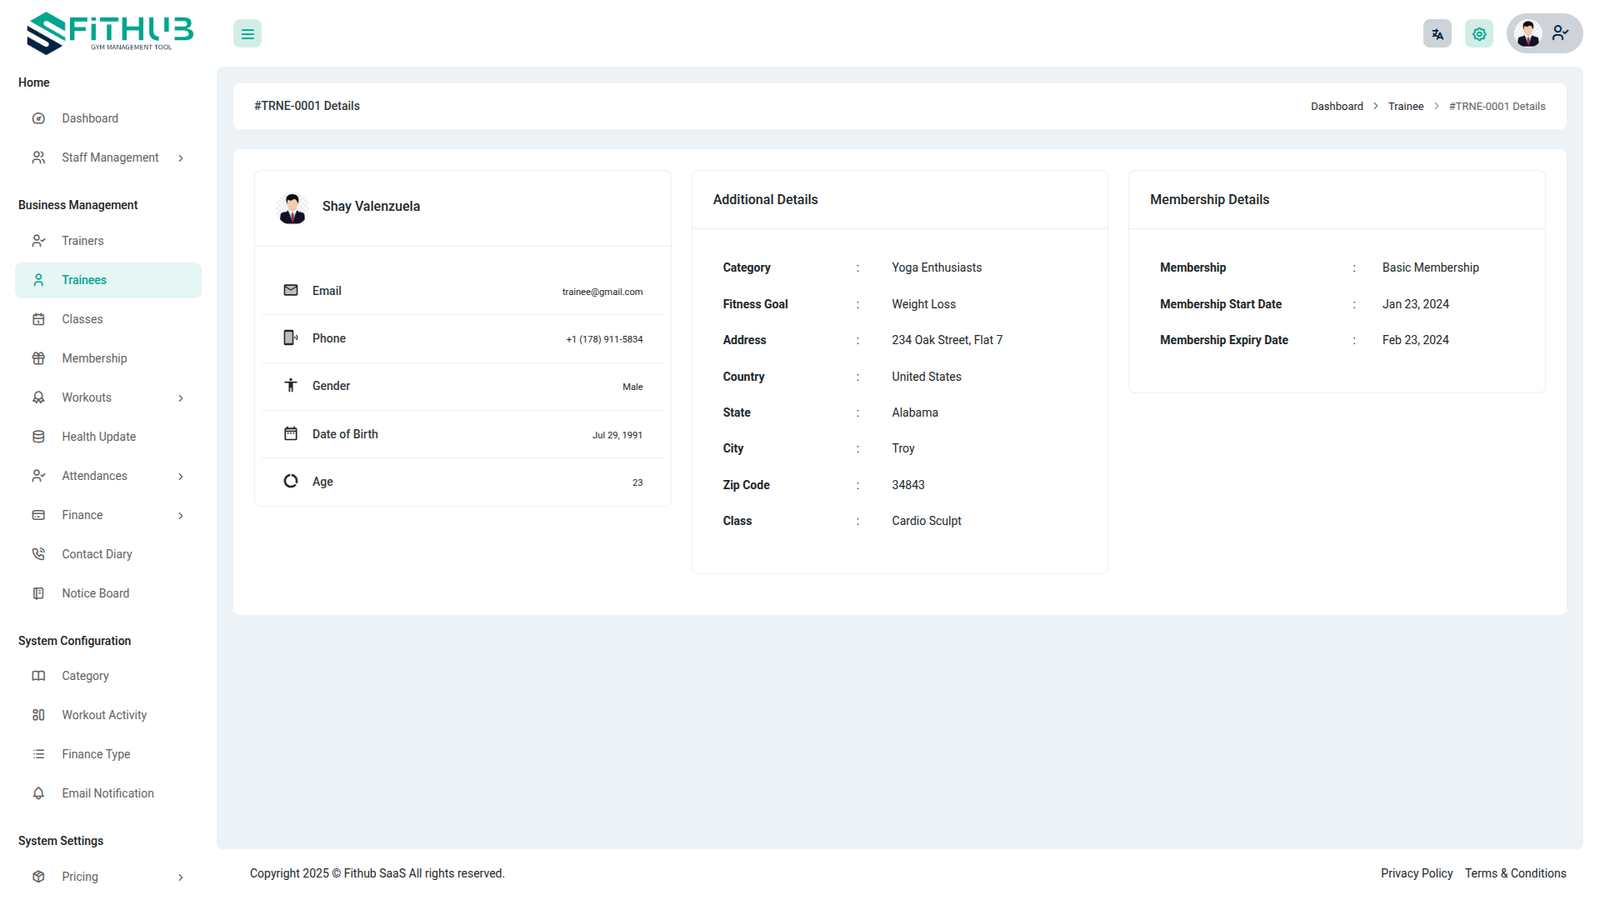The image size is (1600, 900).
Task: Expand the Workouts submenu chevron
Action: point(181,398)
